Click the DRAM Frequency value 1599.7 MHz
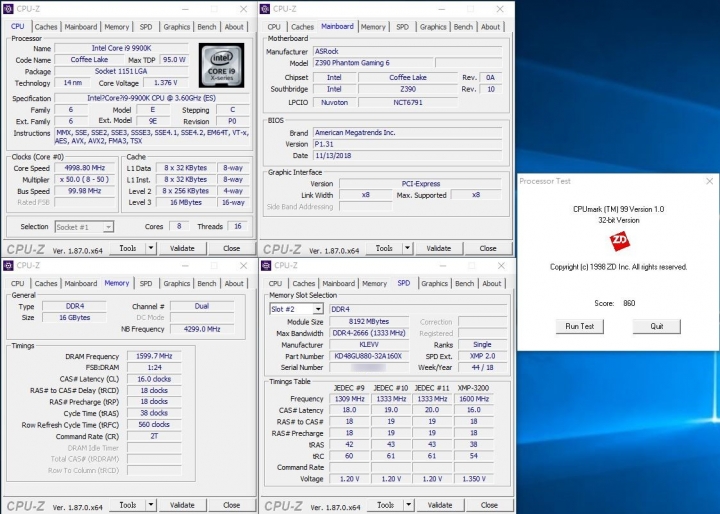Image resolution: width=720 pixels, height=514 pixels. click(x=154, y=356)
